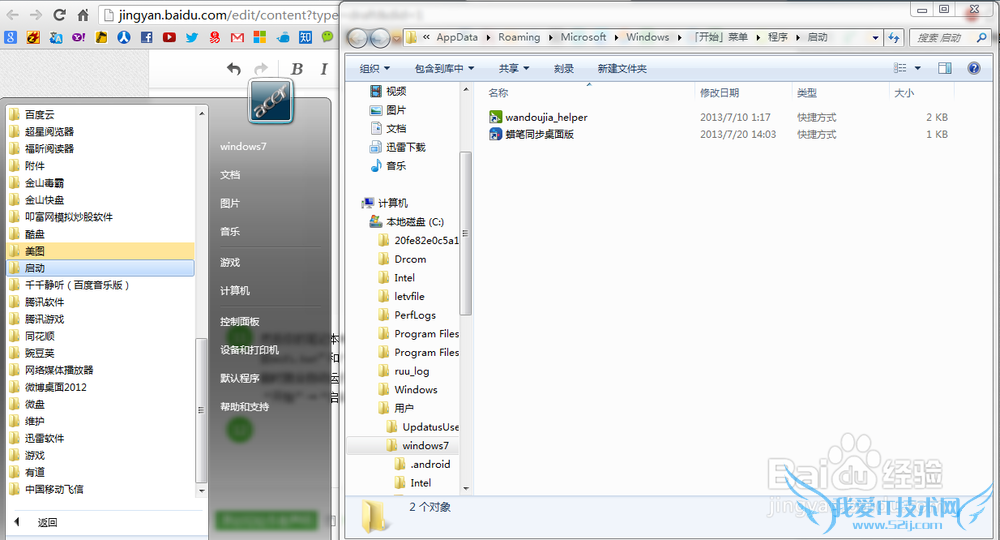Click the navigation pane vertical scrollbar

[x=466, y=233]
